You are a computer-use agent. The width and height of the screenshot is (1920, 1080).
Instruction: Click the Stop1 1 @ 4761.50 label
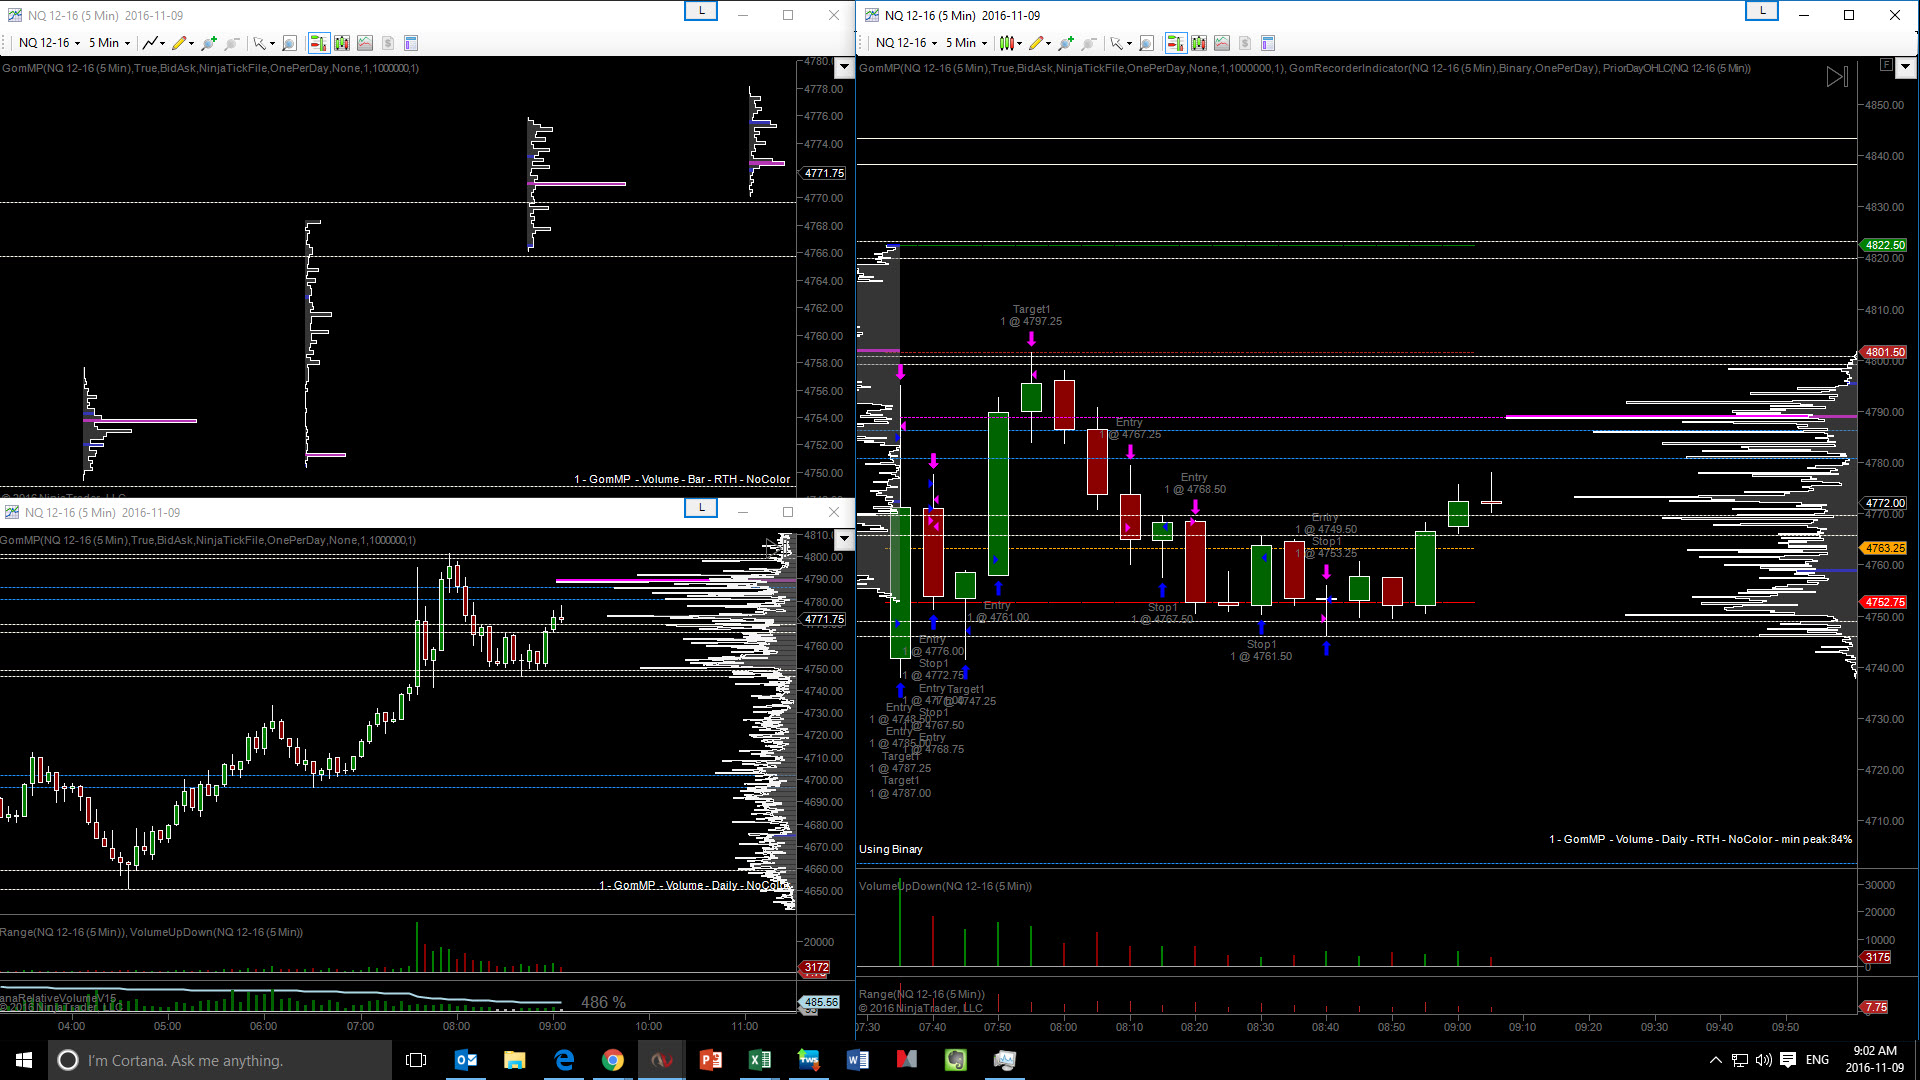[1261, 651]
